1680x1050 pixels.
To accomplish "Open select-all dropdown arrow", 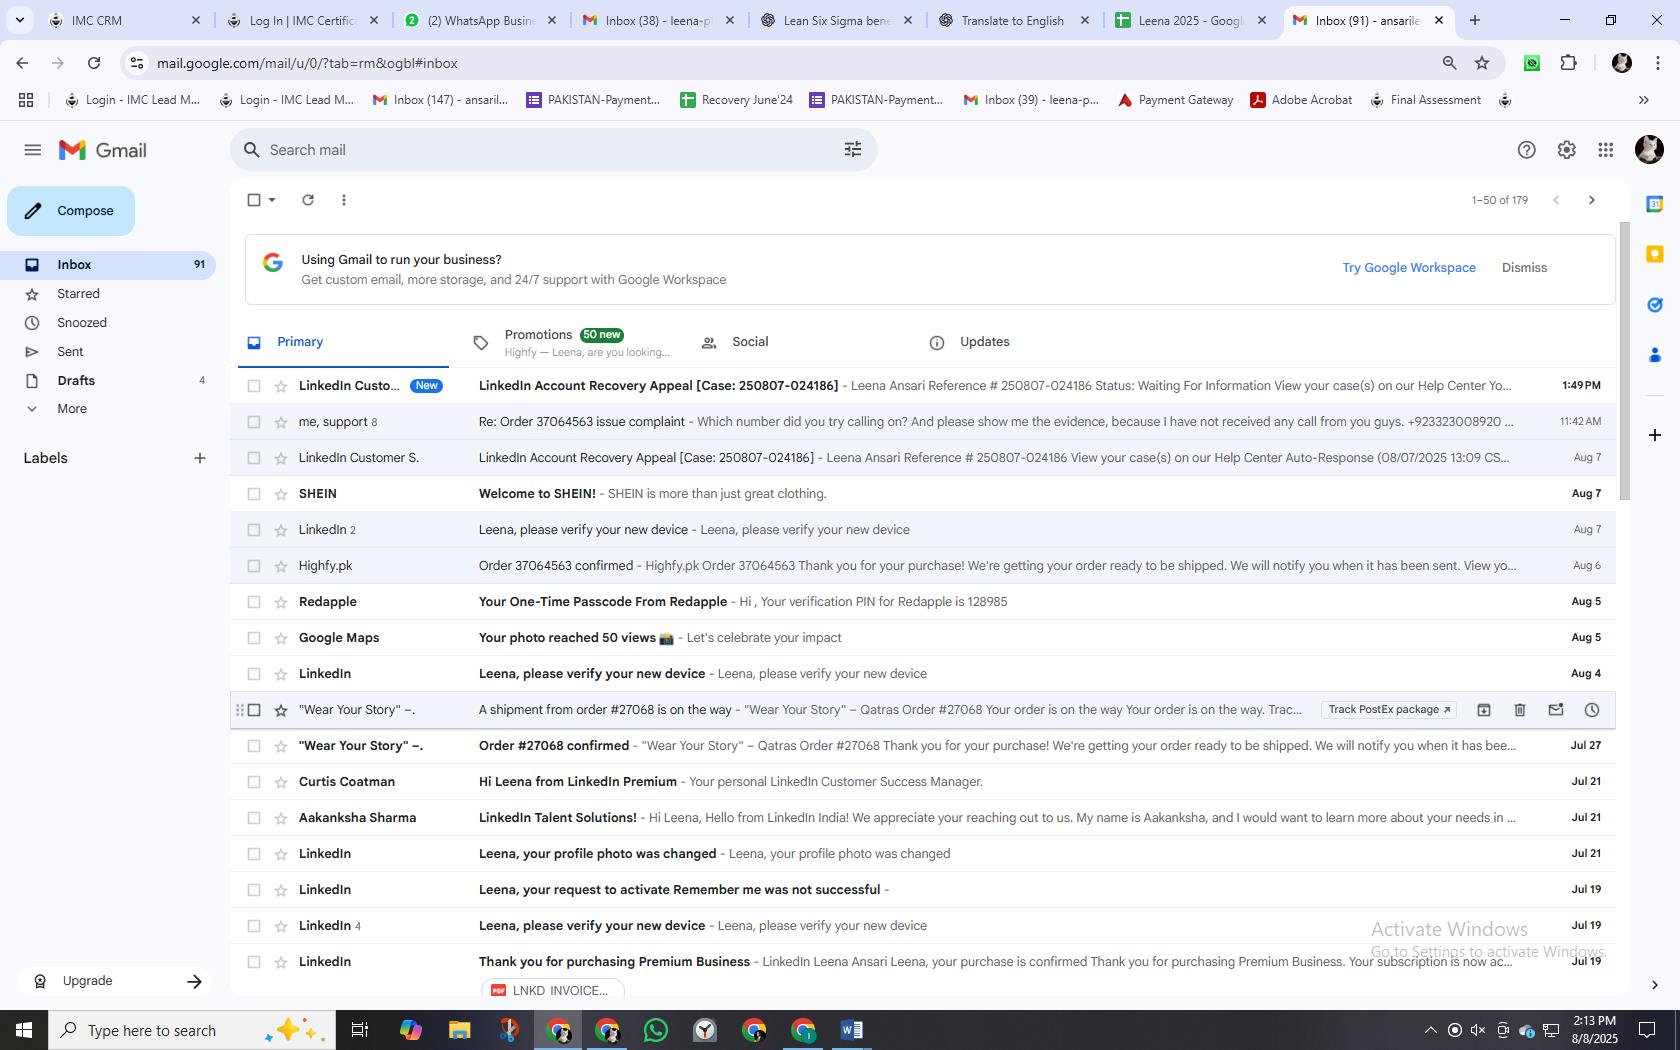I will tap(272, 200).
